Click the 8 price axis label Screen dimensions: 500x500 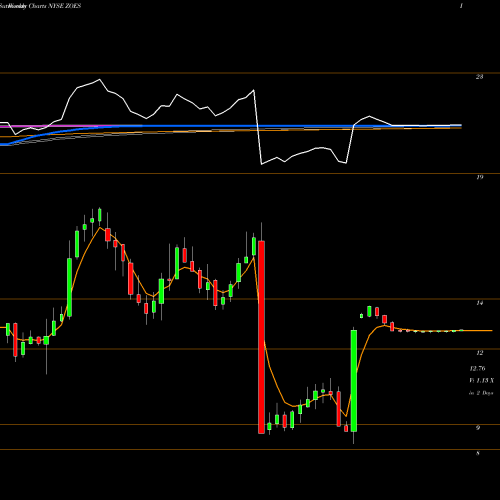click(478, 453)
